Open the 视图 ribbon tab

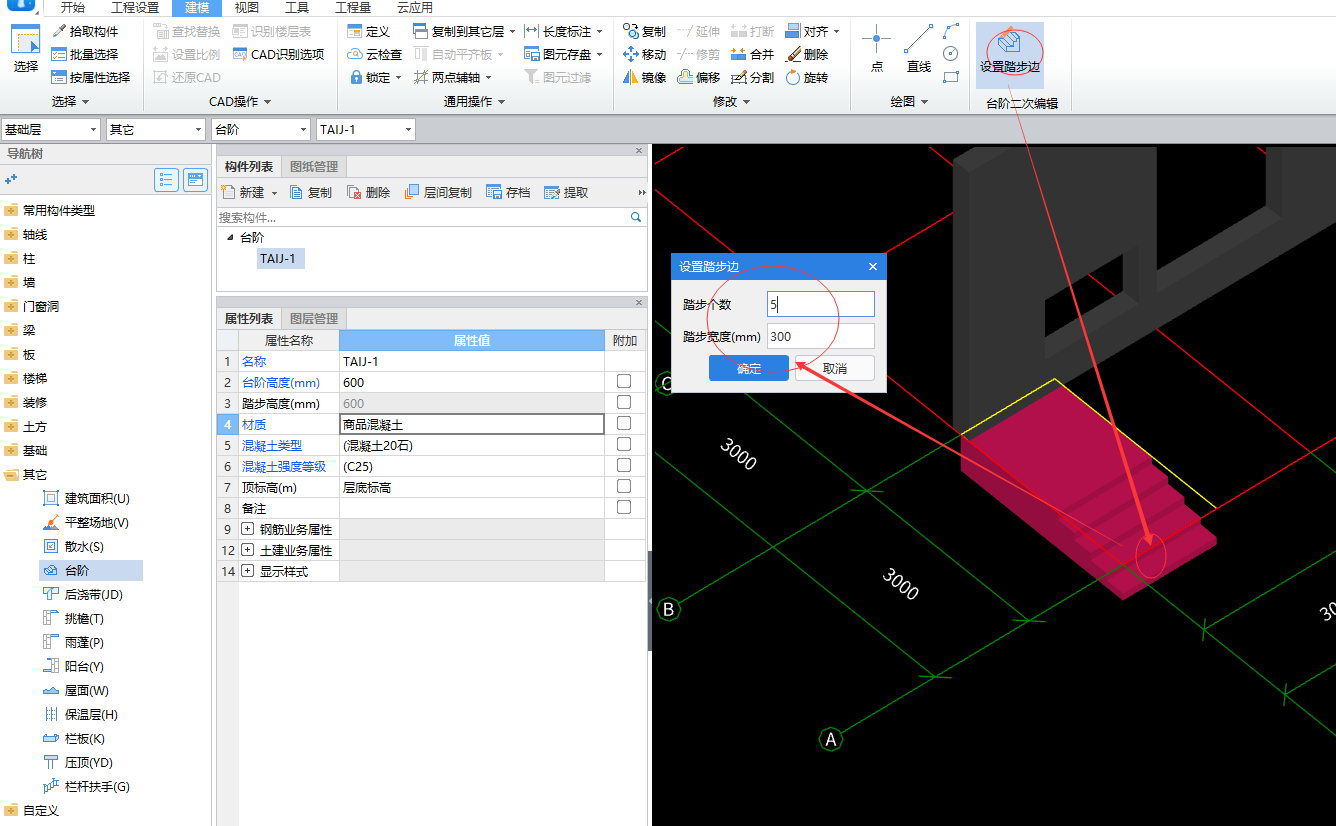point(246,7)
